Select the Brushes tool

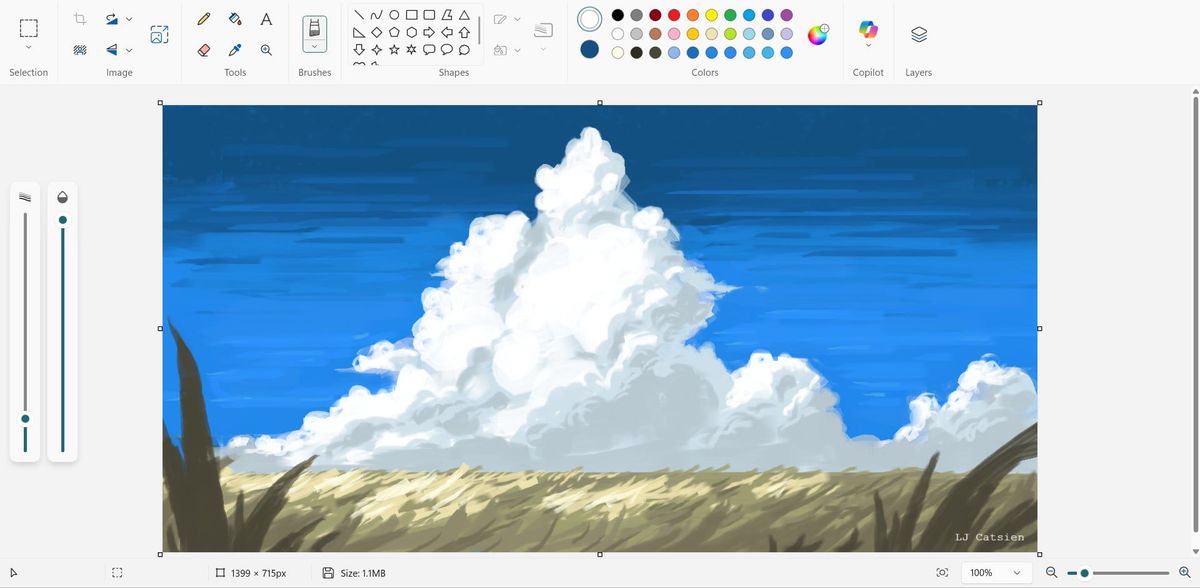point(314,27)
